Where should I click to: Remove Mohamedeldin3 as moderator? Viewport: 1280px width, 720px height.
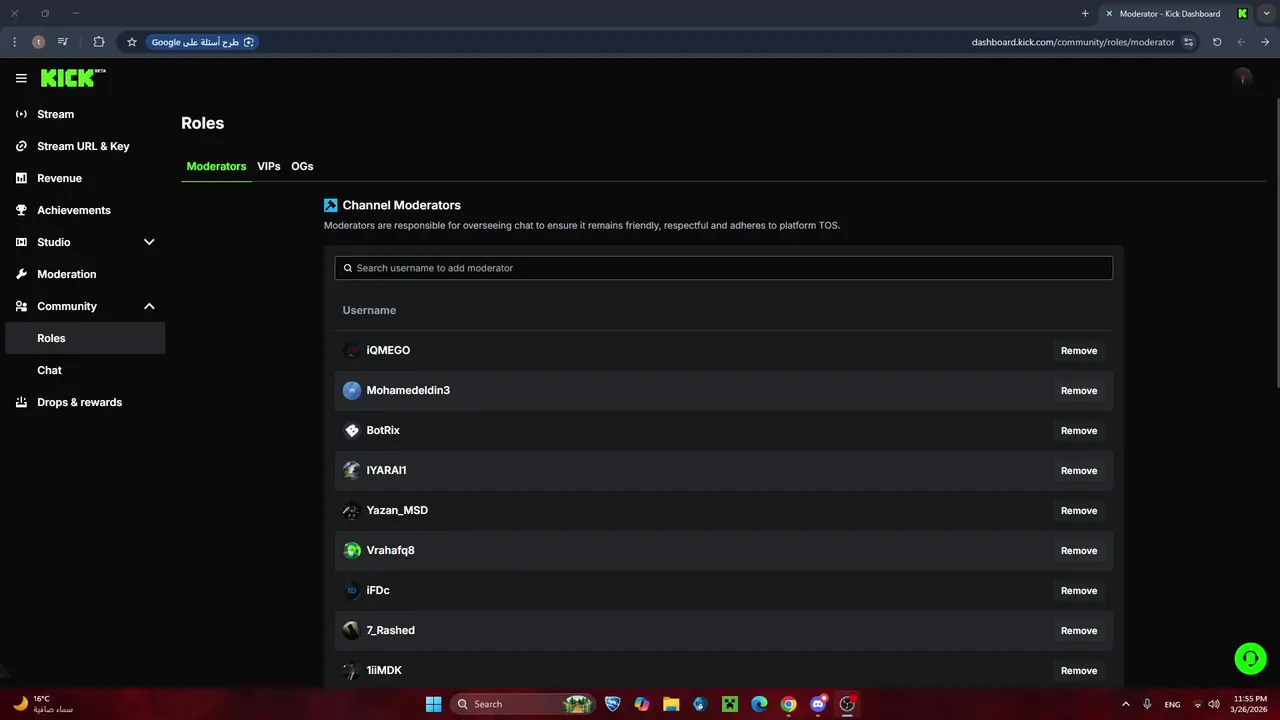tap(1079, 391)
